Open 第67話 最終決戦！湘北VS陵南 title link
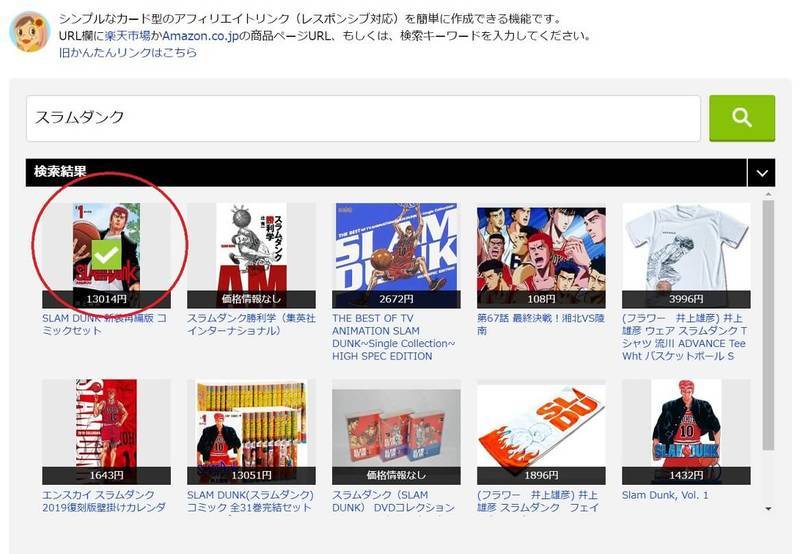Viewport: 800px width, 554px height. (541, 324)
